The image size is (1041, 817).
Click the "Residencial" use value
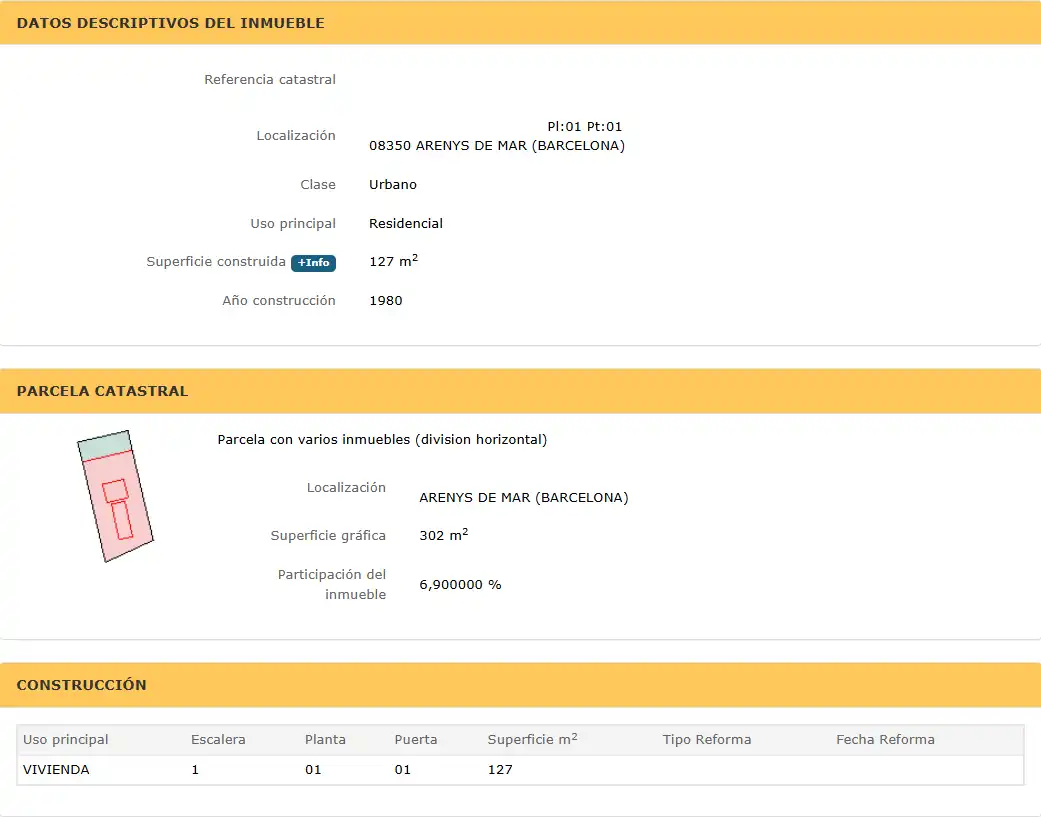click(x=406, y=224)
